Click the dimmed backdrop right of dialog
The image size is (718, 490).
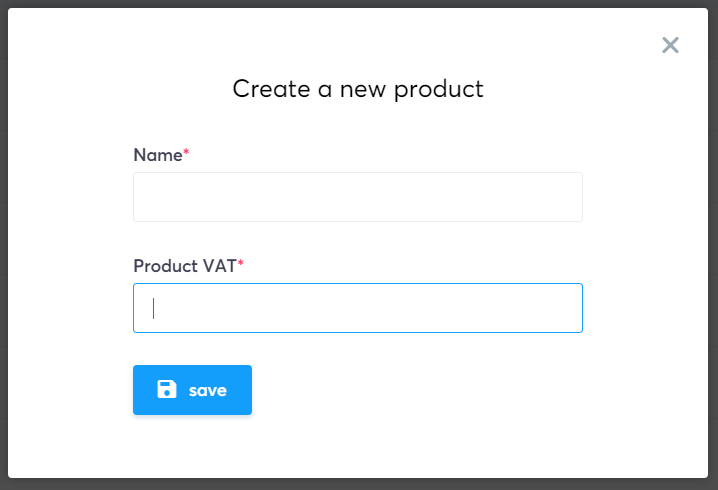[713, 245]
